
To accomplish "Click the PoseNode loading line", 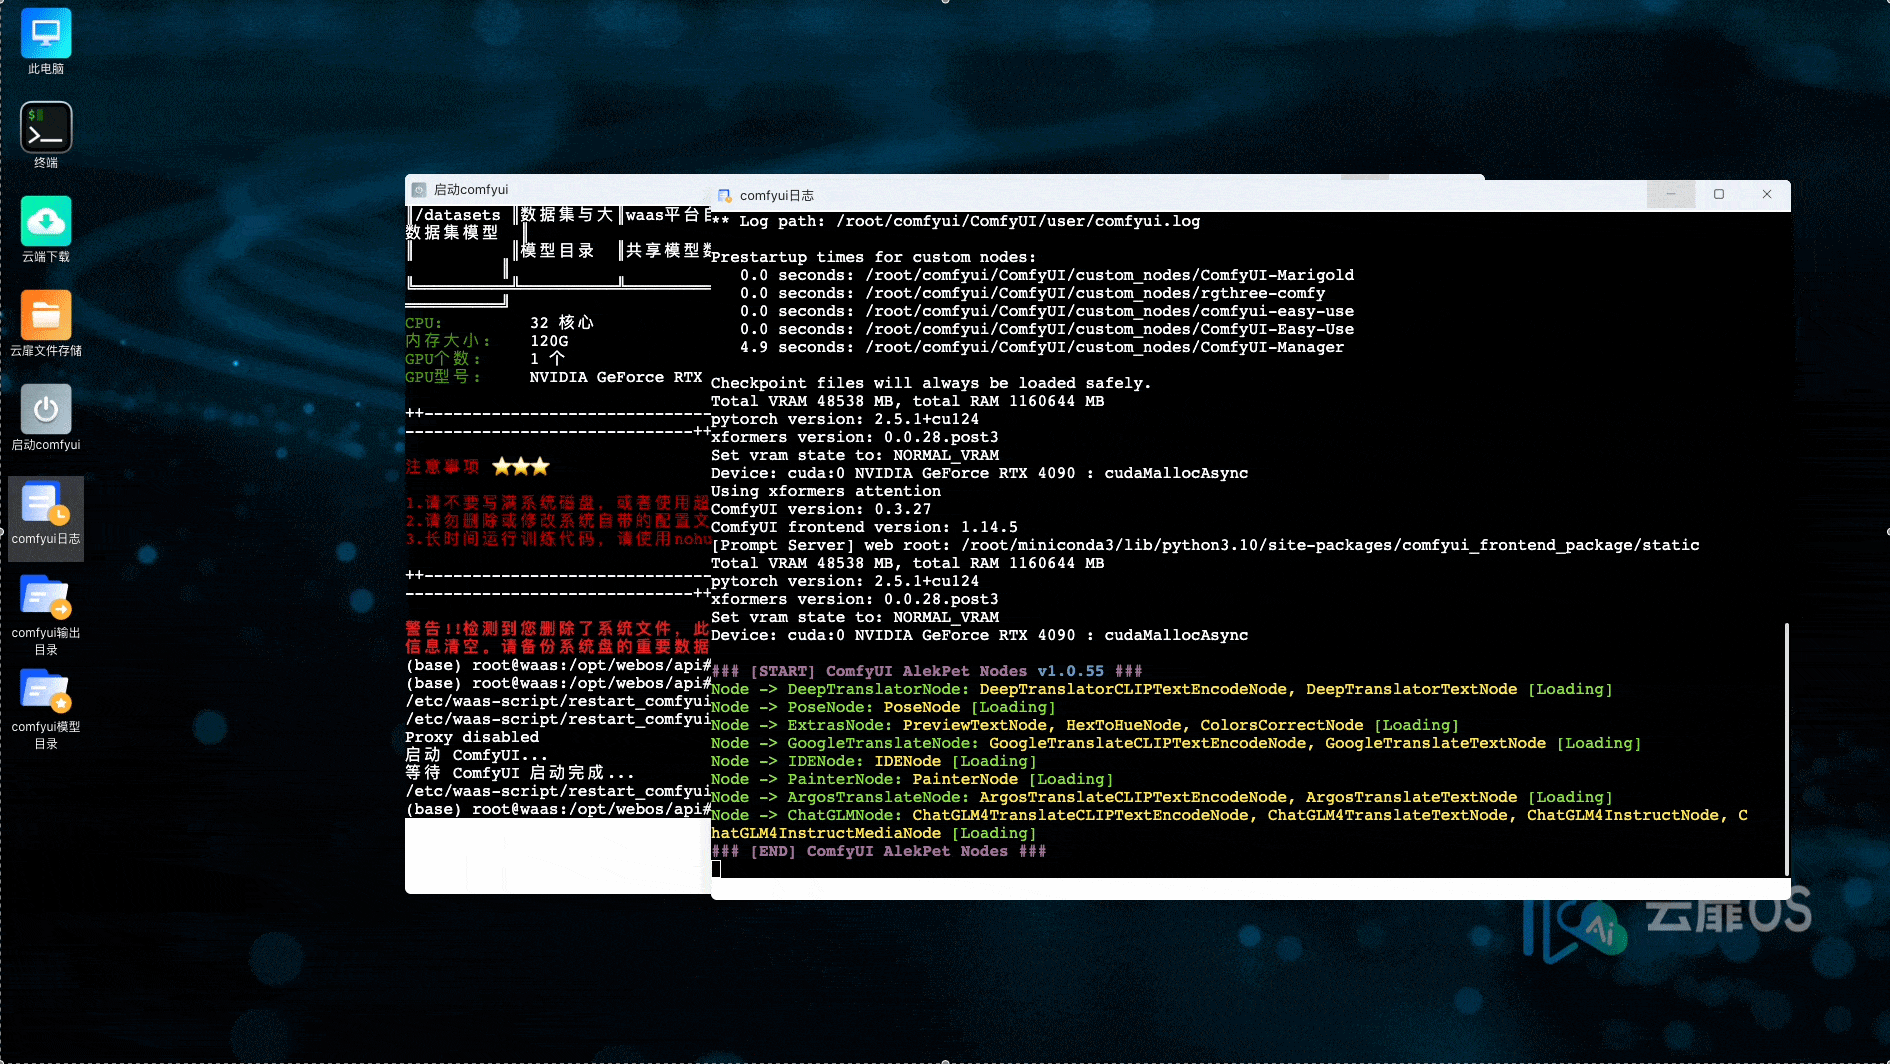I will pos(883,708).
